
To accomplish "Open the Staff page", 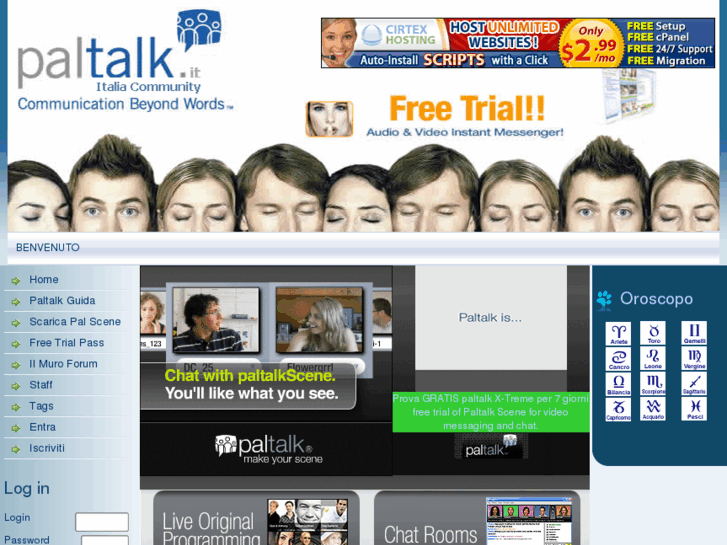I will (x=41, y=385).
